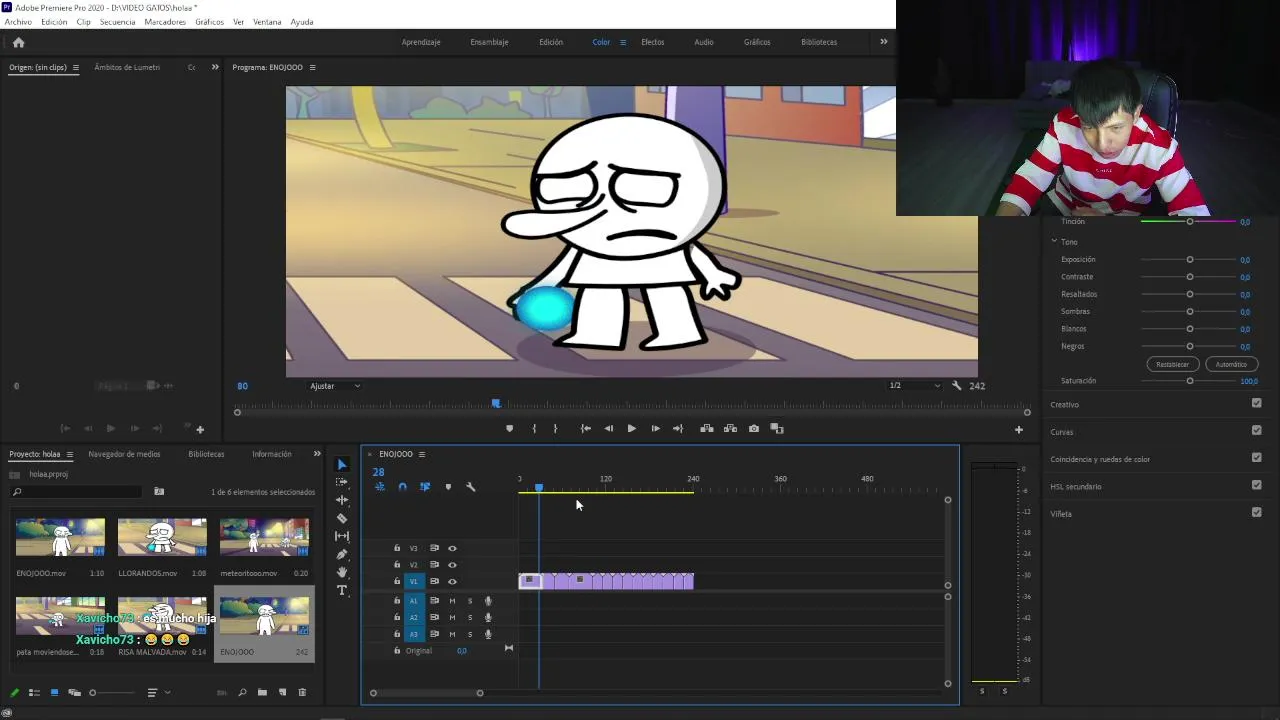Solo audio track A2
Viewport: 1280px width, 720px height.
(x=470, y=618)
